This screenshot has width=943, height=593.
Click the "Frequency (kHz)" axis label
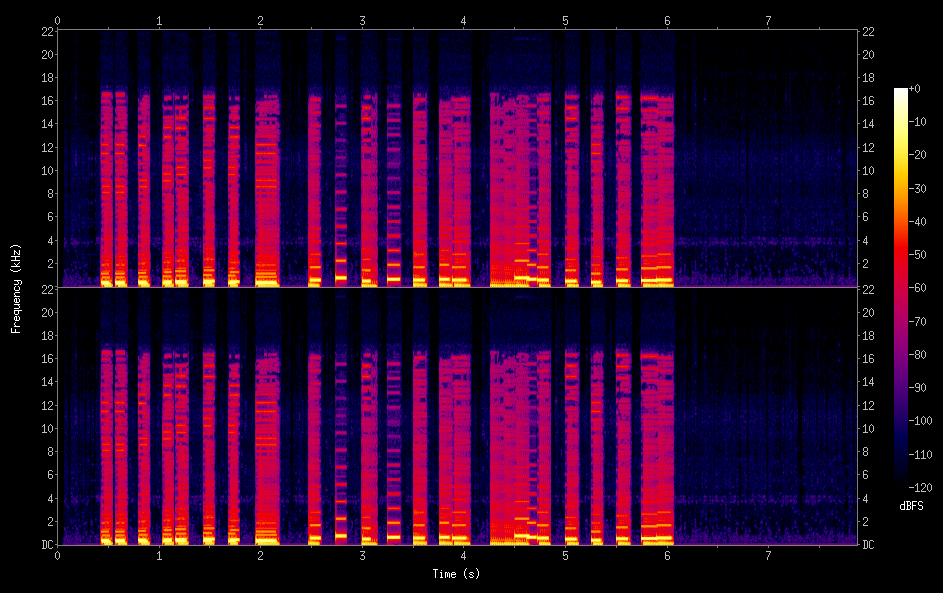[16, 288]
